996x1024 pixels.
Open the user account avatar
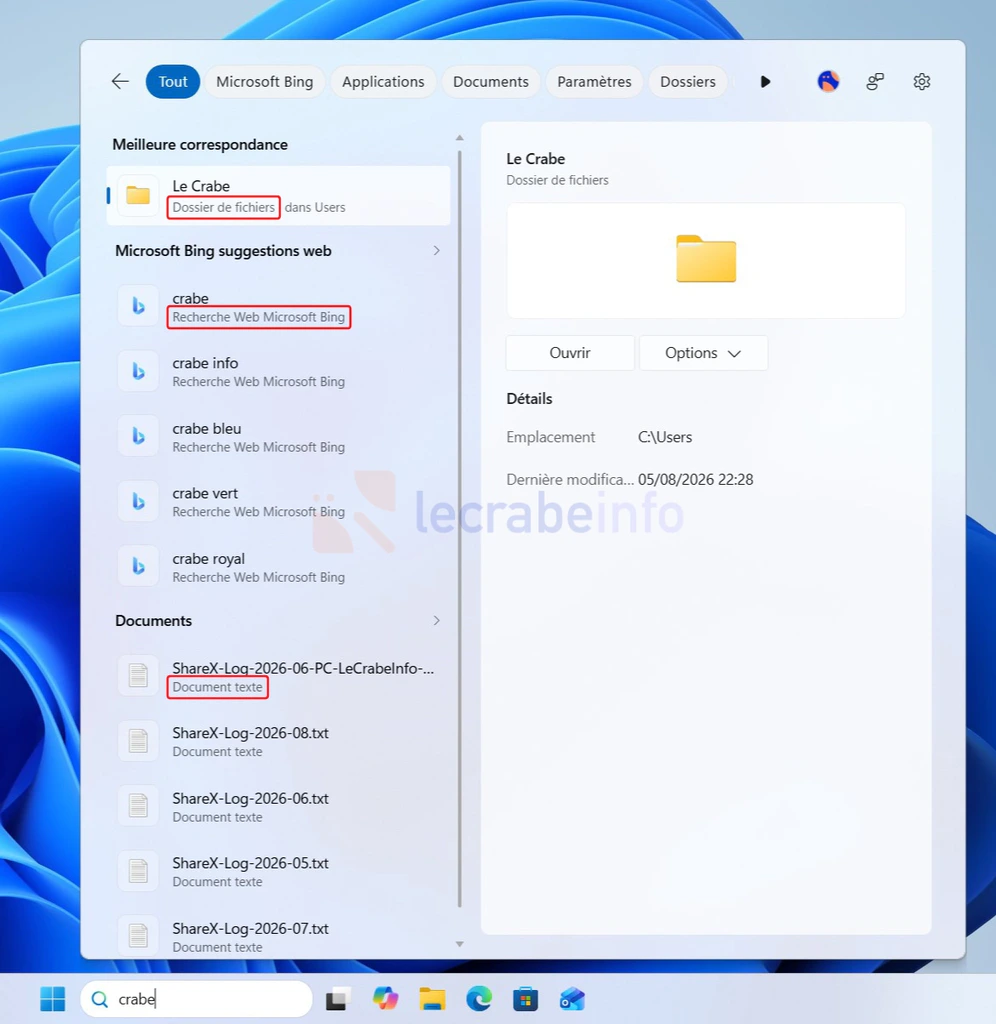tap(828, 82)
